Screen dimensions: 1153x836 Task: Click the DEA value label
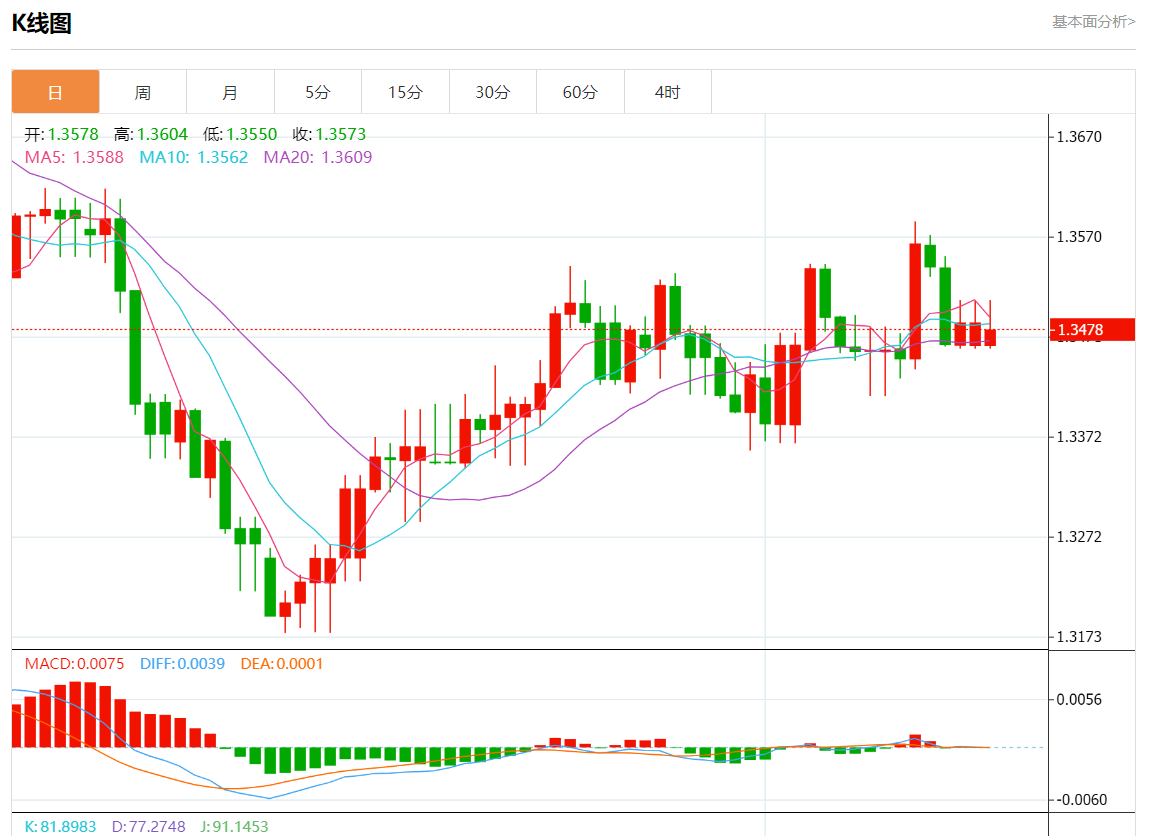282,664
